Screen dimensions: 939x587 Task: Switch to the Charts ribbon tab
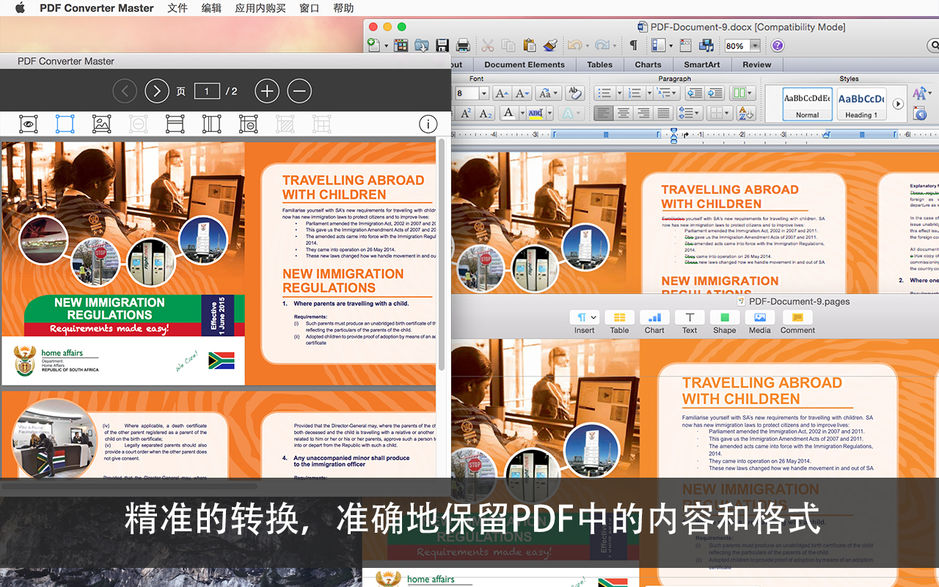648,64
